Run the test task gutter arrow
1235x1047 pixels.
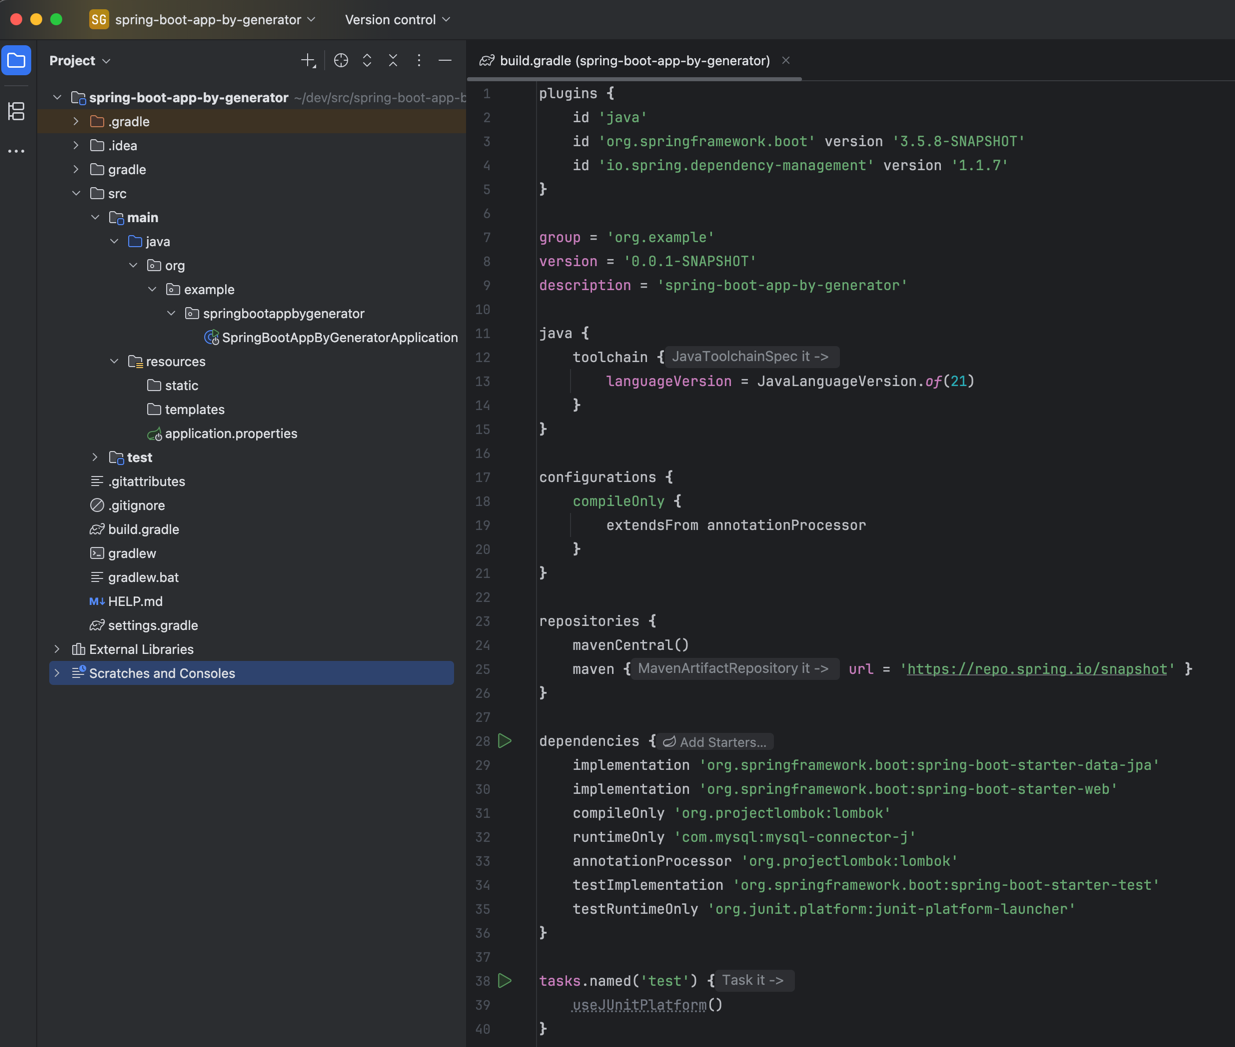[x=505, y=981]
